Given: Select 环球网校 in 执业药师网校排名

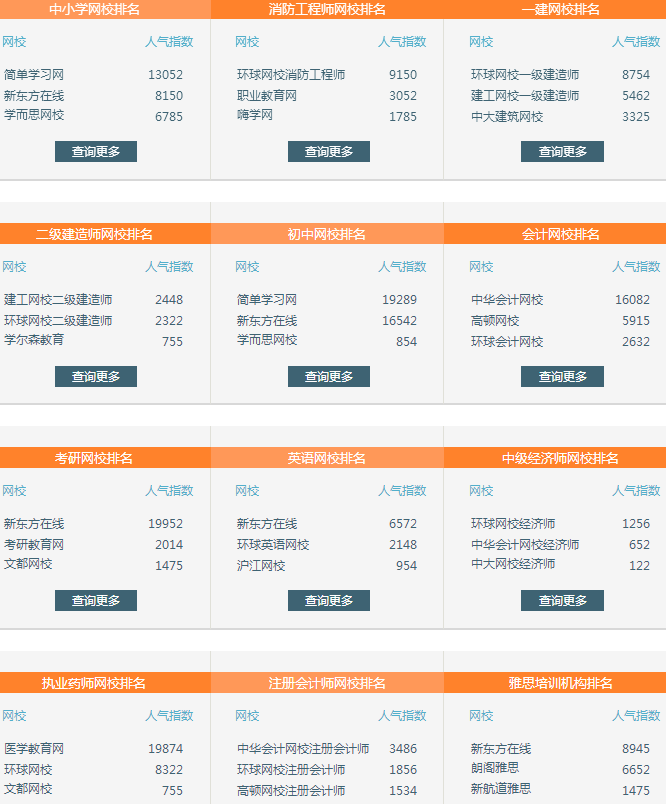Looking at the screenshot, I should pos(28,770).
